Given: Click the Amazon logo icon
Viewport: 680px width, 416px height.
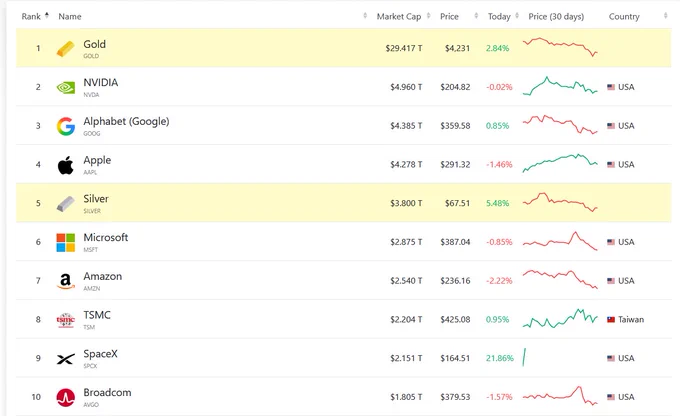Looking at the screenshot, I should 65,281.
